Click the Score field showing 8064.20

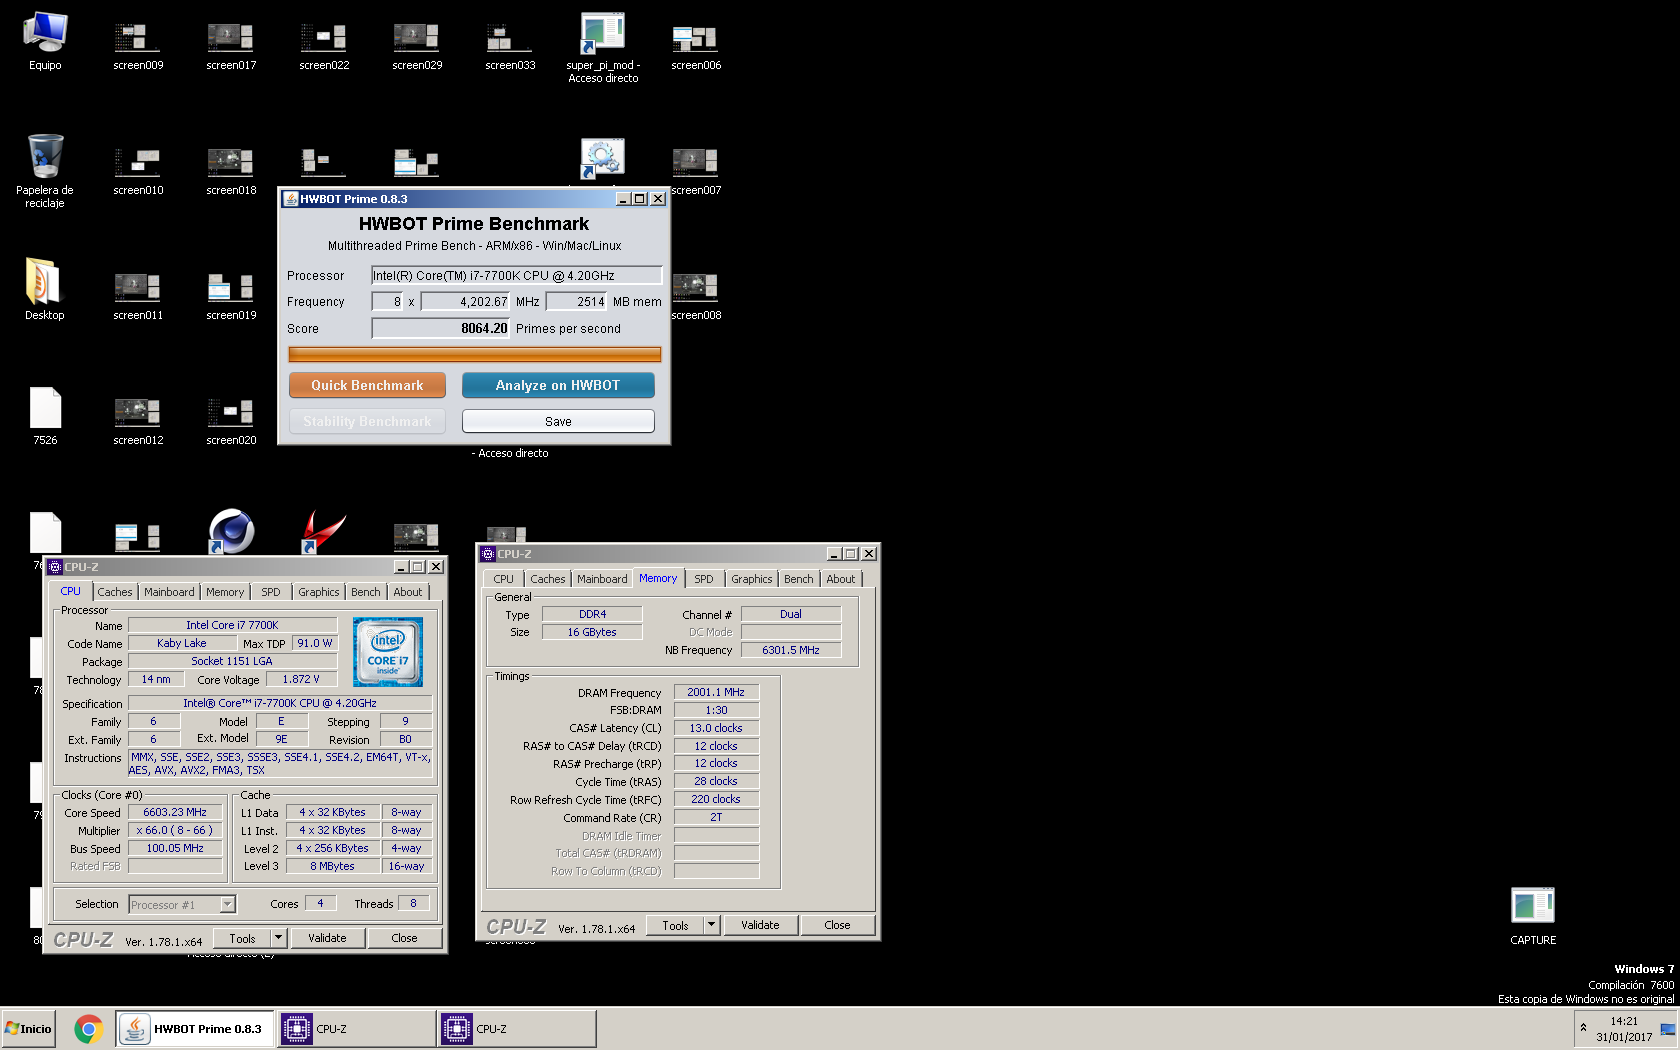[x=440, y=328]
